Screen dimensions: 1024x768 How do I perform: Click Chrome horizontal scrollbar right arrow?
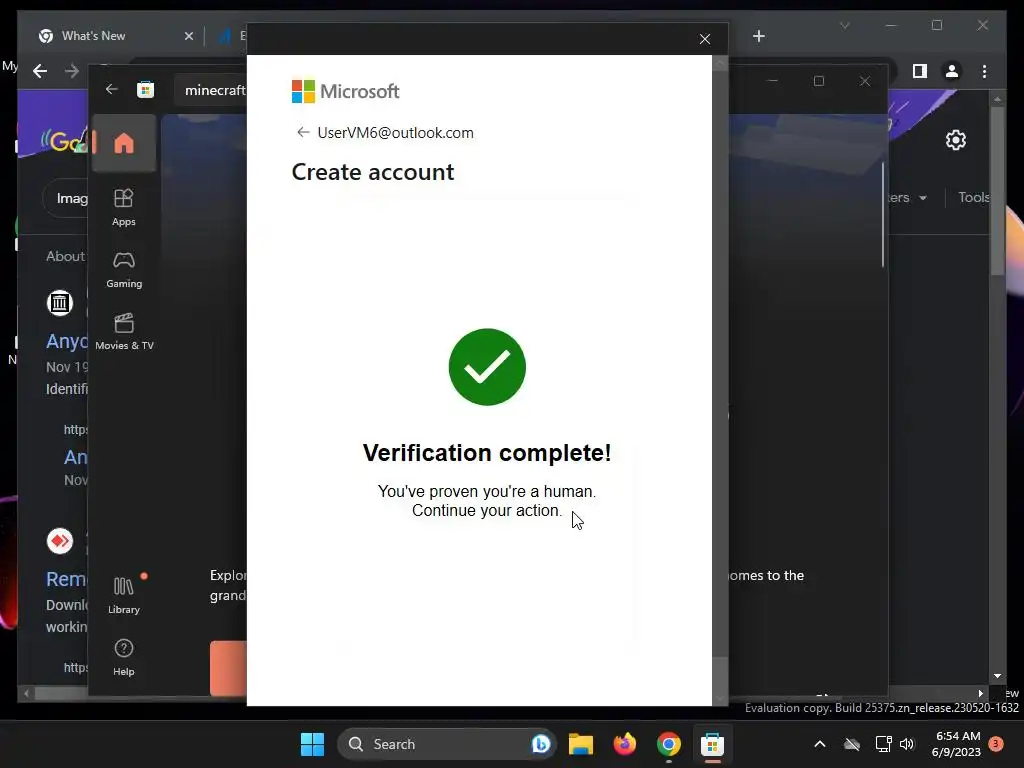(980, 694)
